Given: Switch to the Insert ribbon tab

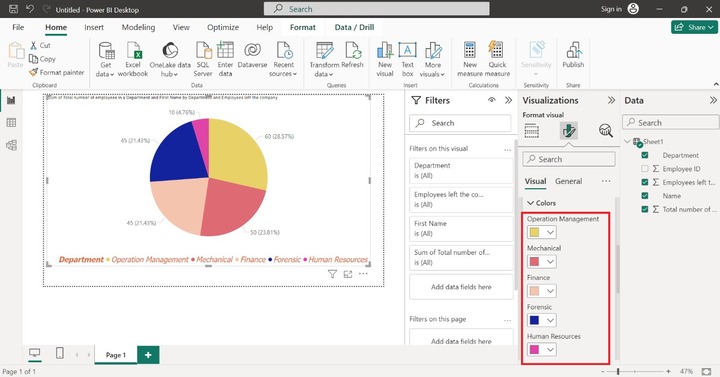Looking at the screenshot, I should coord(94,28).
